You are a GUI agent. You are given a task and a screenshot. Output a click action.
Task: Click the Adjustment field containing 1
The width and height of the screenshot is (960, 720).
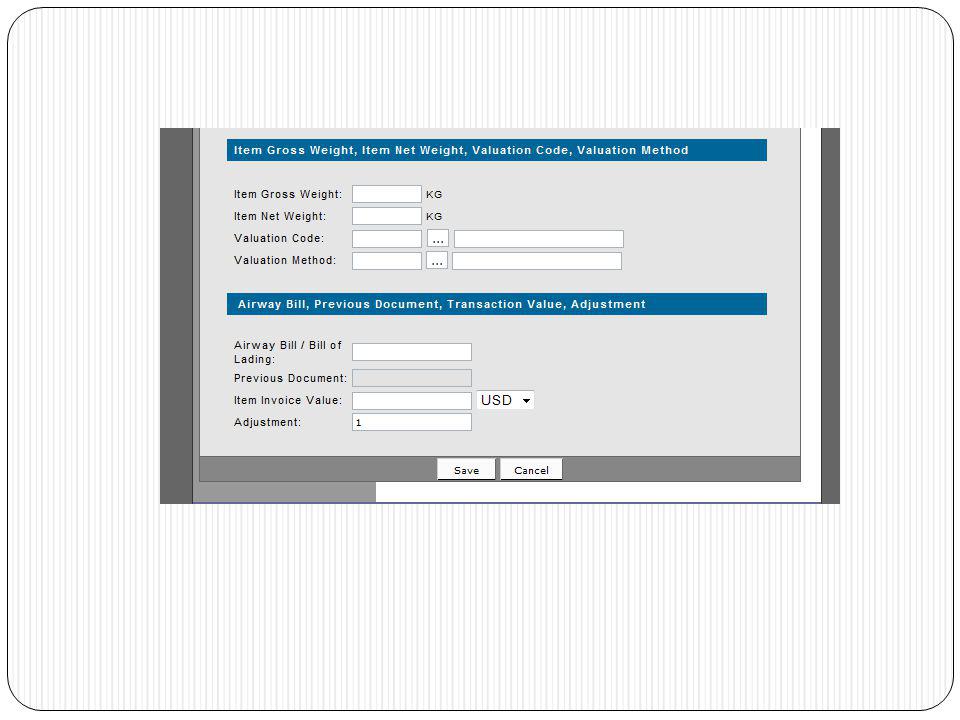411,422
